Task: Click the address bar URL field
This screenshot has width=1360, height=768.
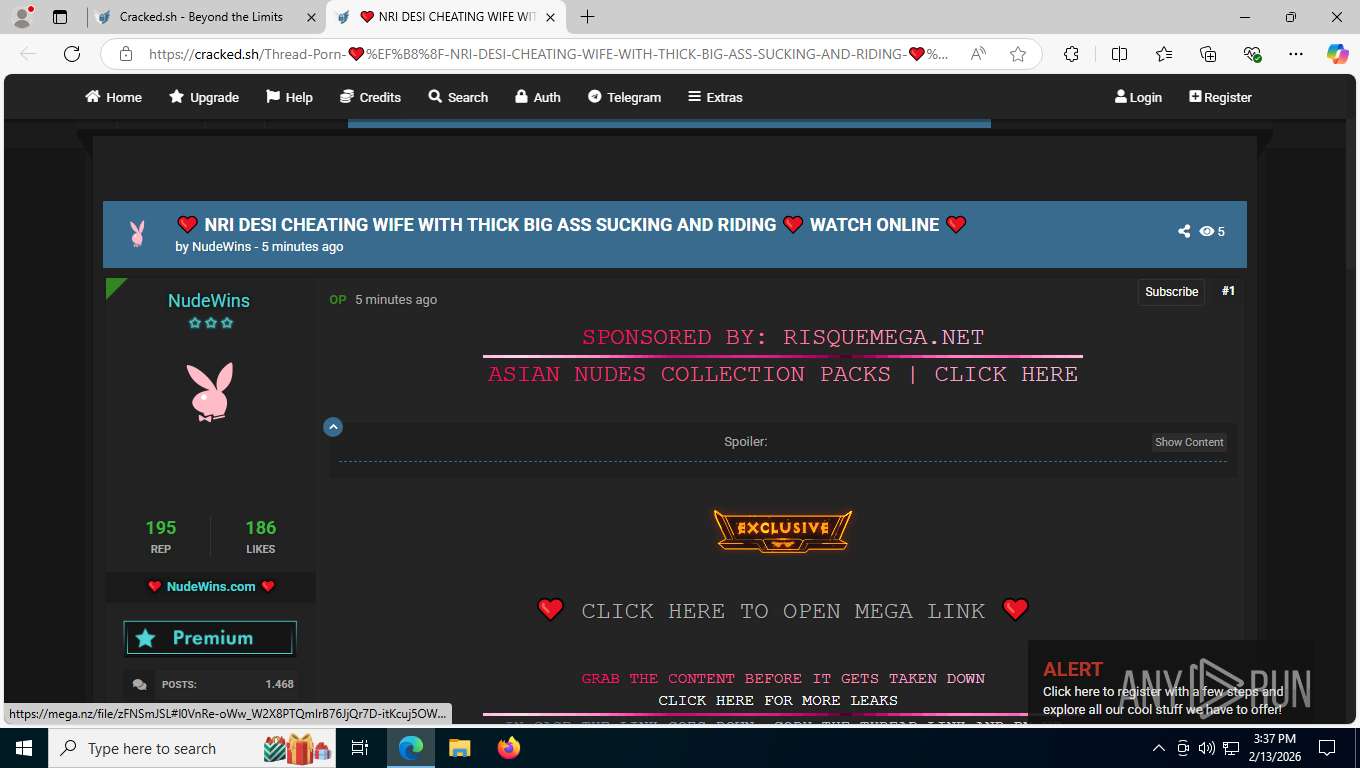Action: coord(548,54)
